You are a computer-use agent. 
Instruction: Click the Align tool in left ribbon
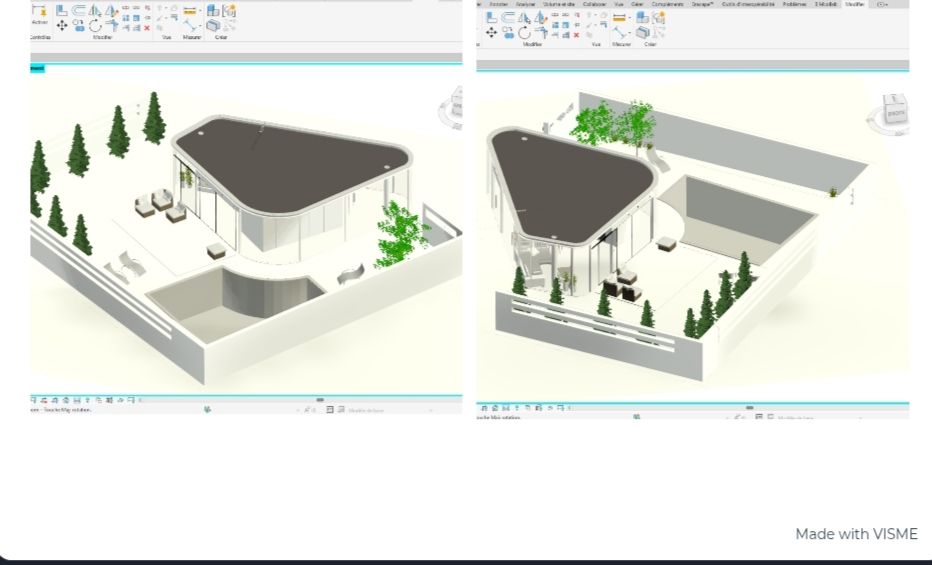[62, 11]
